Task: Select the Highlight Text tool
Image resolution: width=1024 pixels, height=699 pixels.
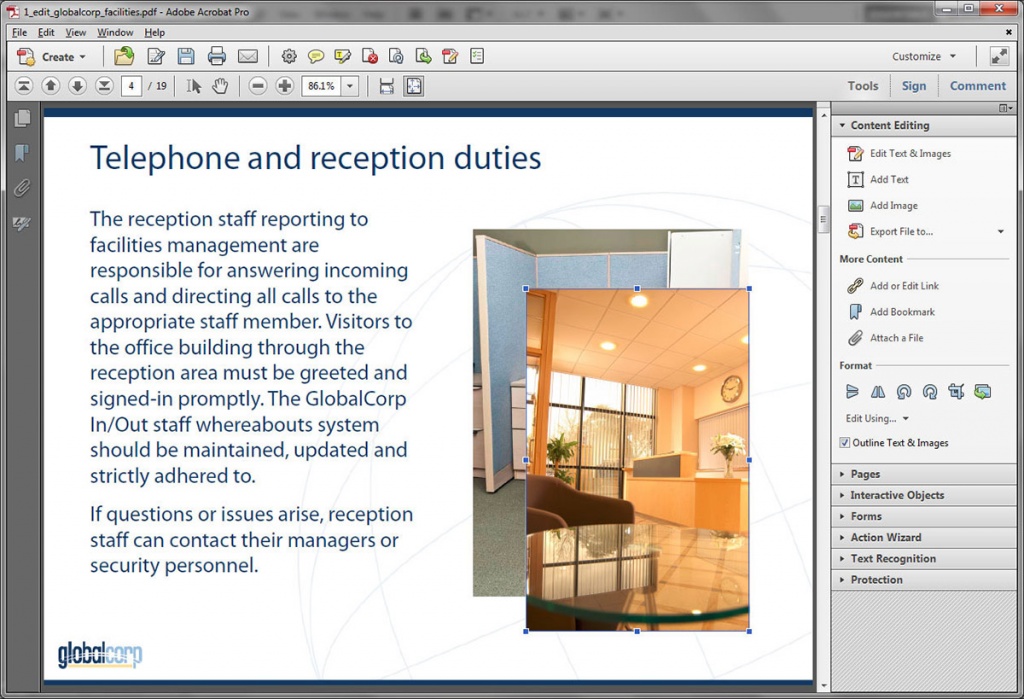Action: pos(342,57)
